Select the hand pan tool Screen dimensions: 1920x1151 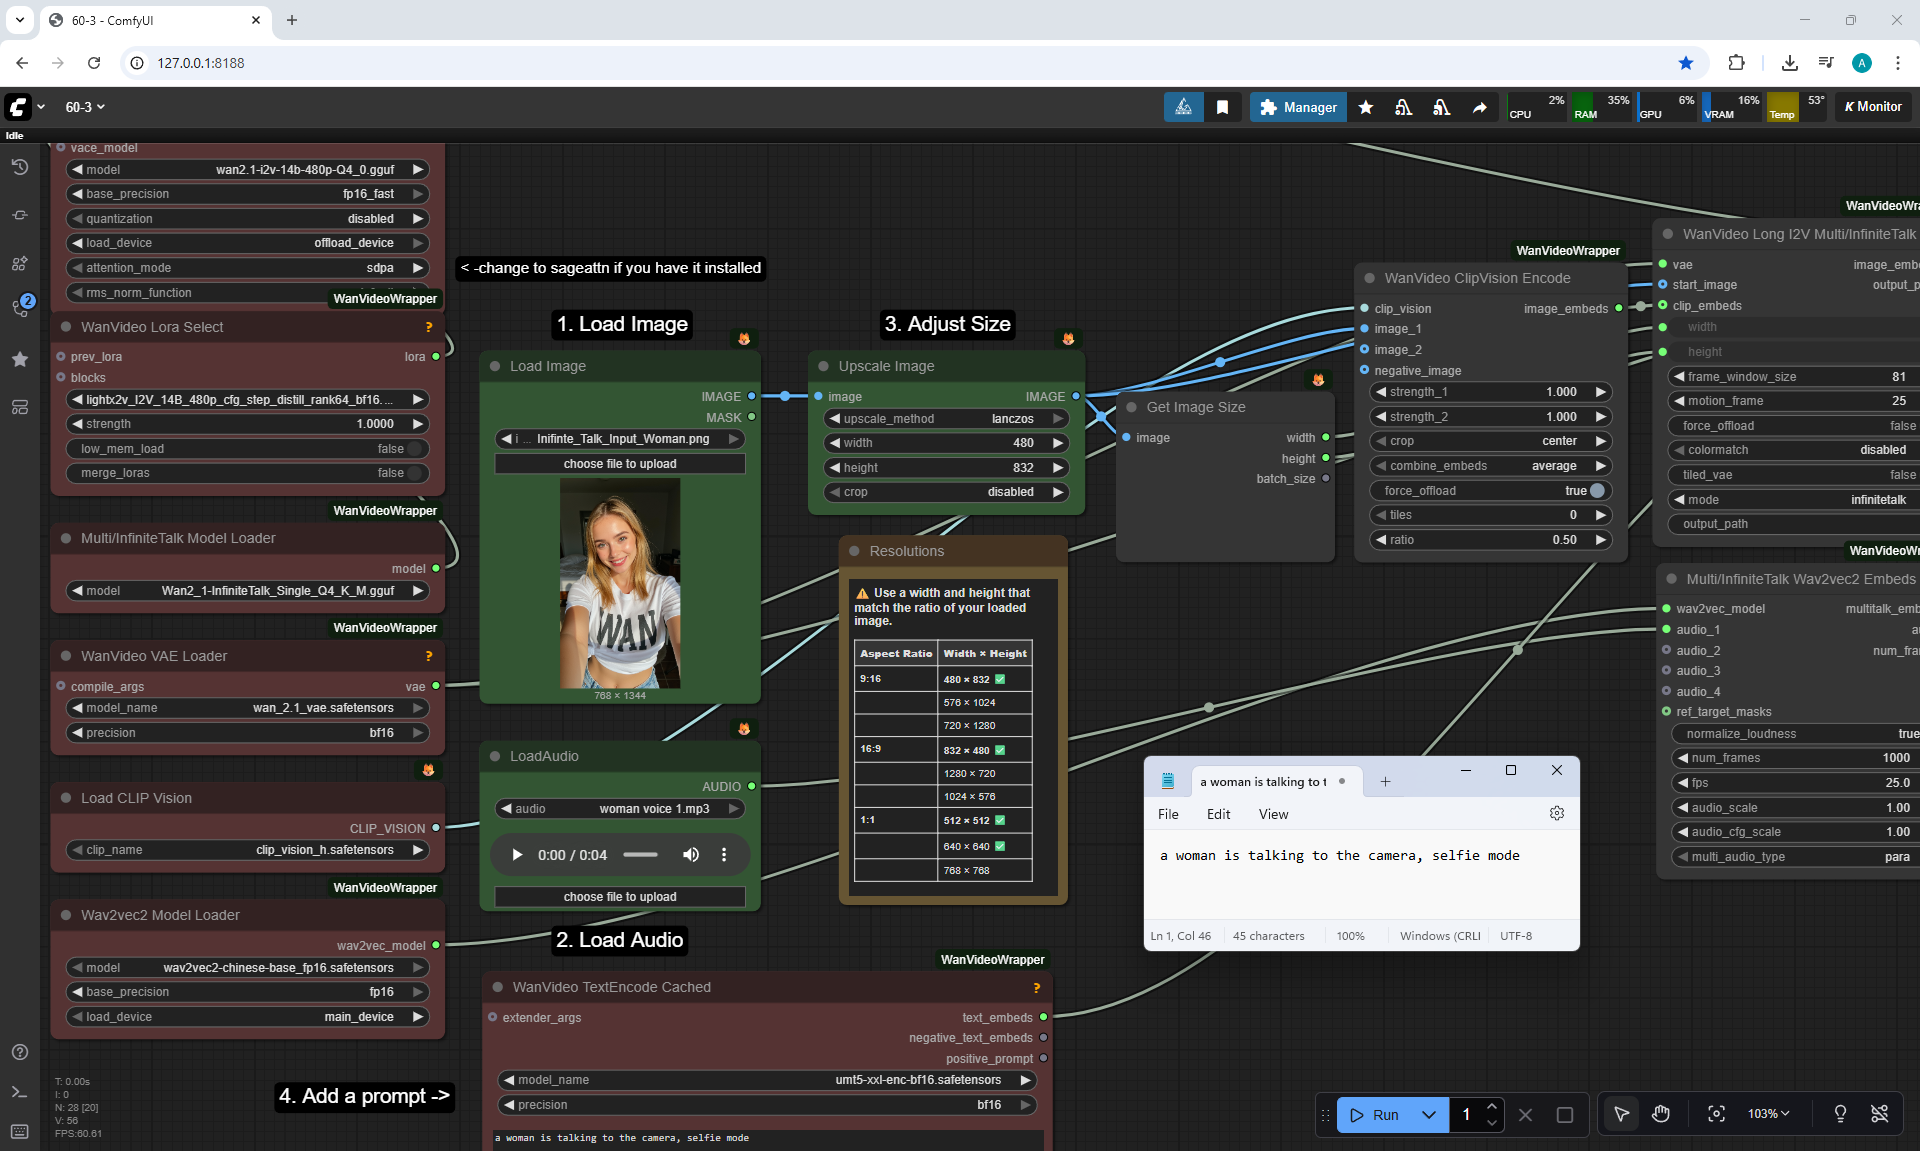click(x=1661, y=1114)
